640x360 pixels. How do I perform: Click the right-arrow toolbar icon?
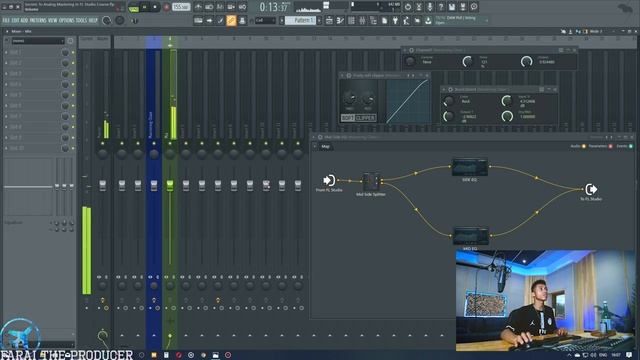(209, 20)
